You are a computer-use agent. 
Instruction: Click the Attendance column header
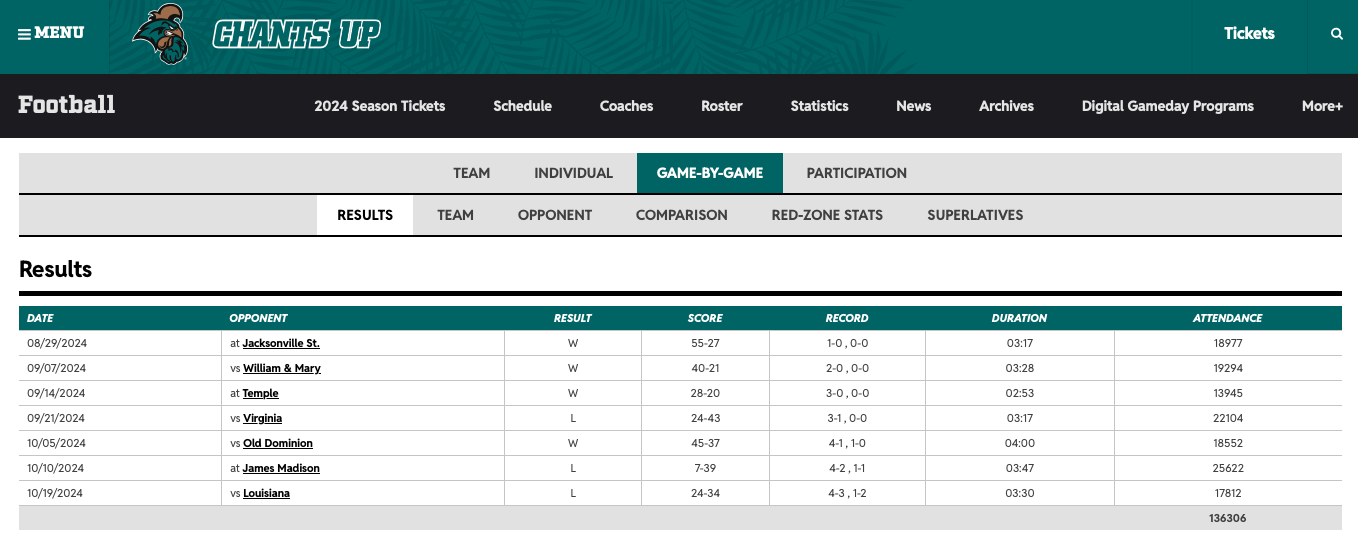(1227, 318)
